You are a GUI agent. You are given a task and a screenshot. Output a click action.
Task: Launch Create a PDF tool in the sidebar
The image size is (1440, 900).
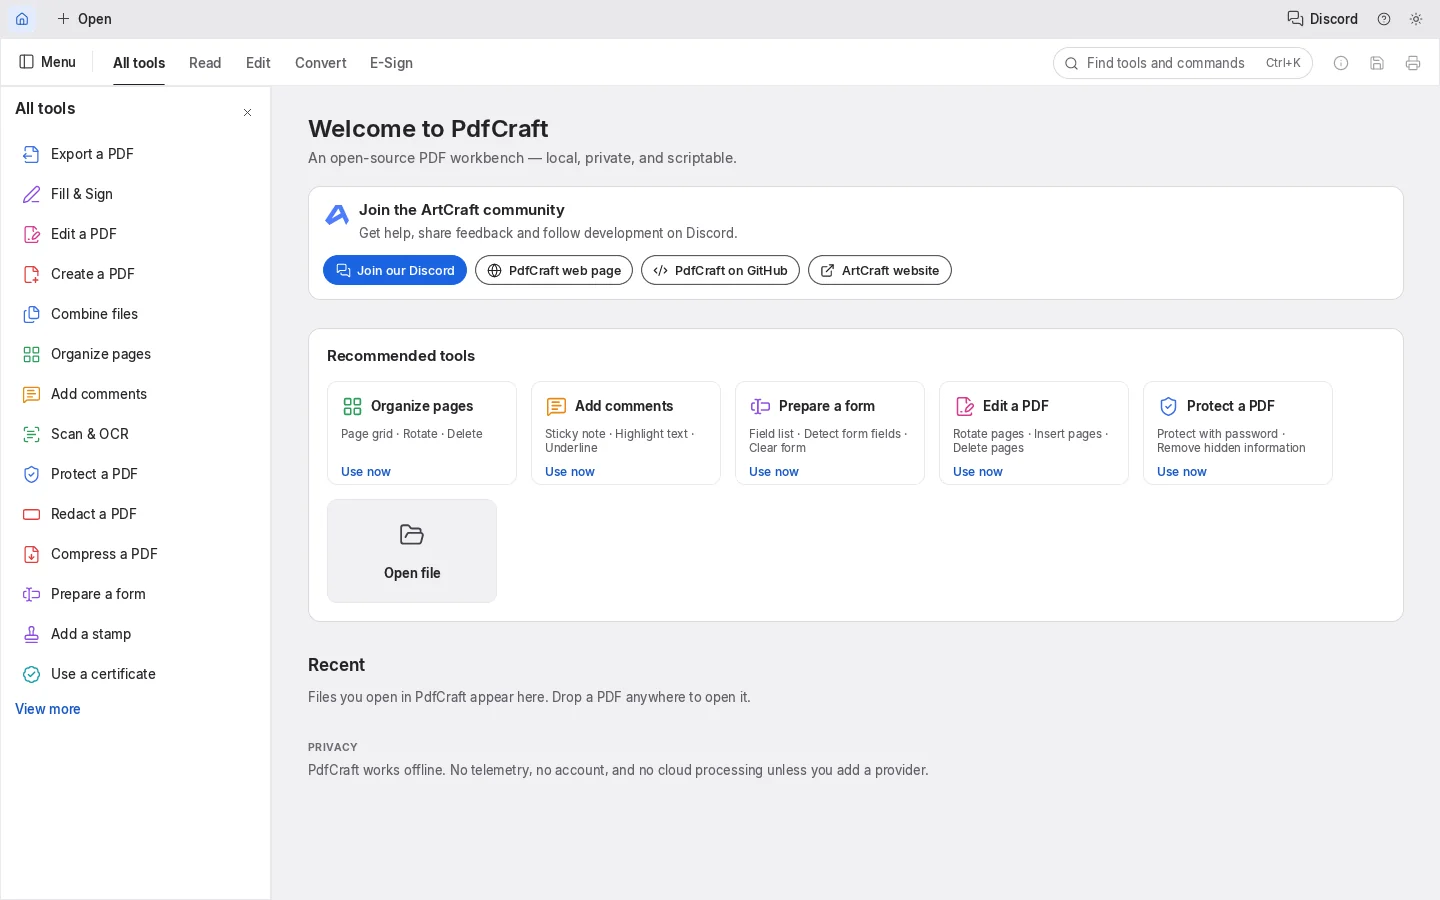point(135,274)
